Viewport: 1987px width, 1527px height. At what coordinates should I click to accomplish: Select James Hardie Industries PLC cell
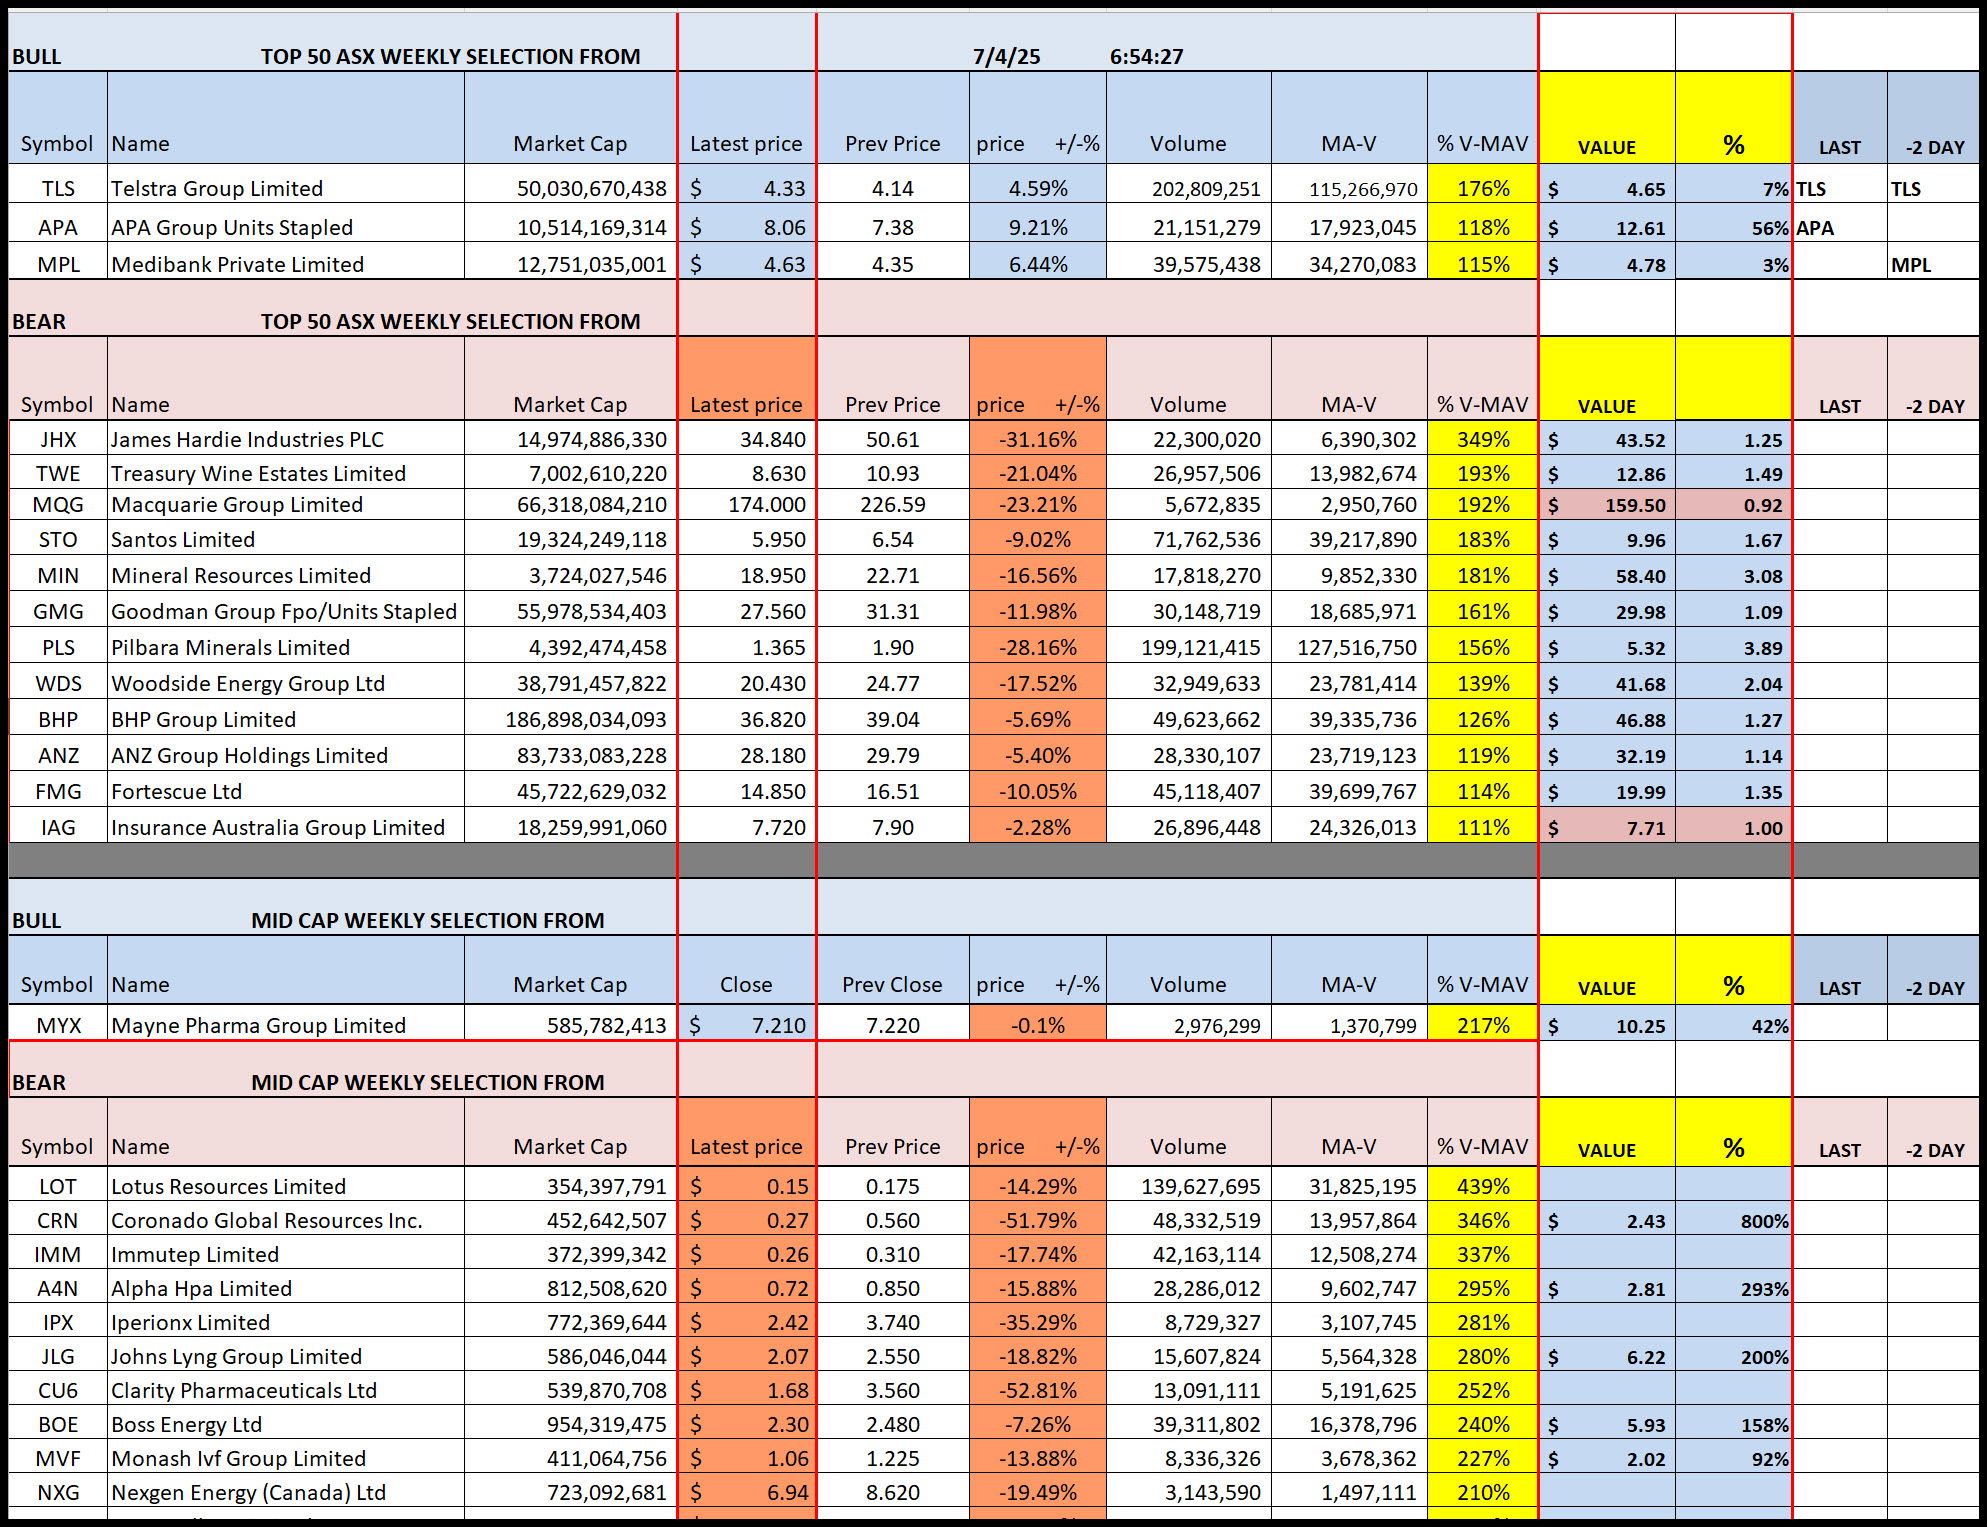[286, 439]
